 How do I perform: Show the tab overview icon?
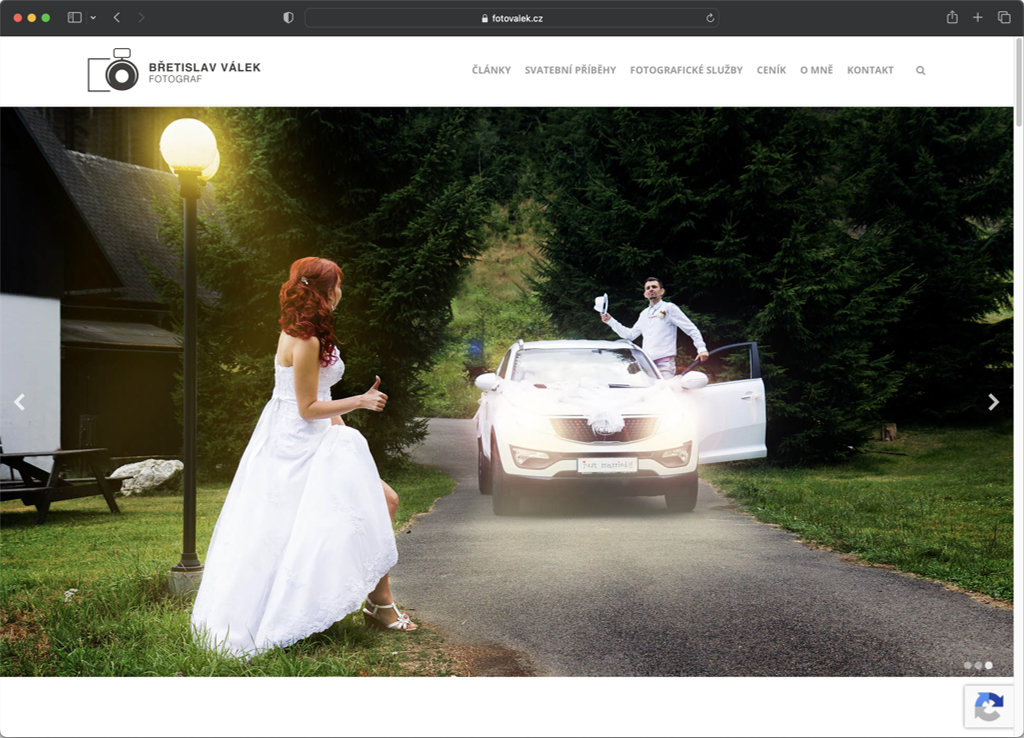pyautogui.click(x=1004, y=18)
